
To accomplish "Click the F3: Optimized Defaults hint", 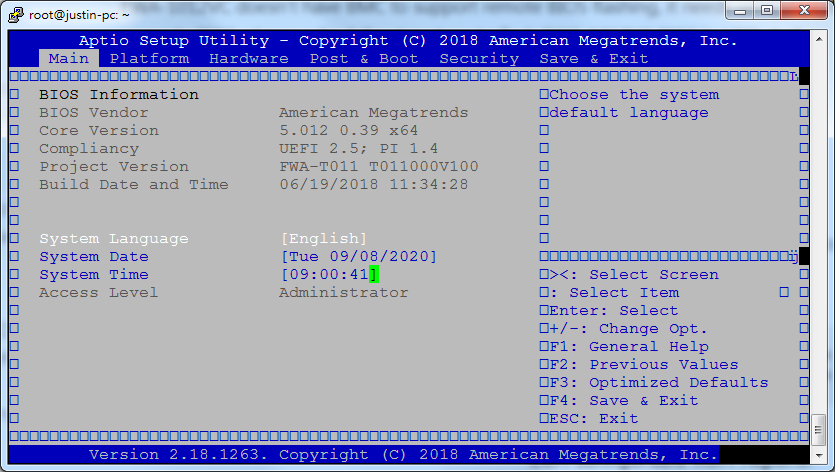I will [x=659, y=383].
